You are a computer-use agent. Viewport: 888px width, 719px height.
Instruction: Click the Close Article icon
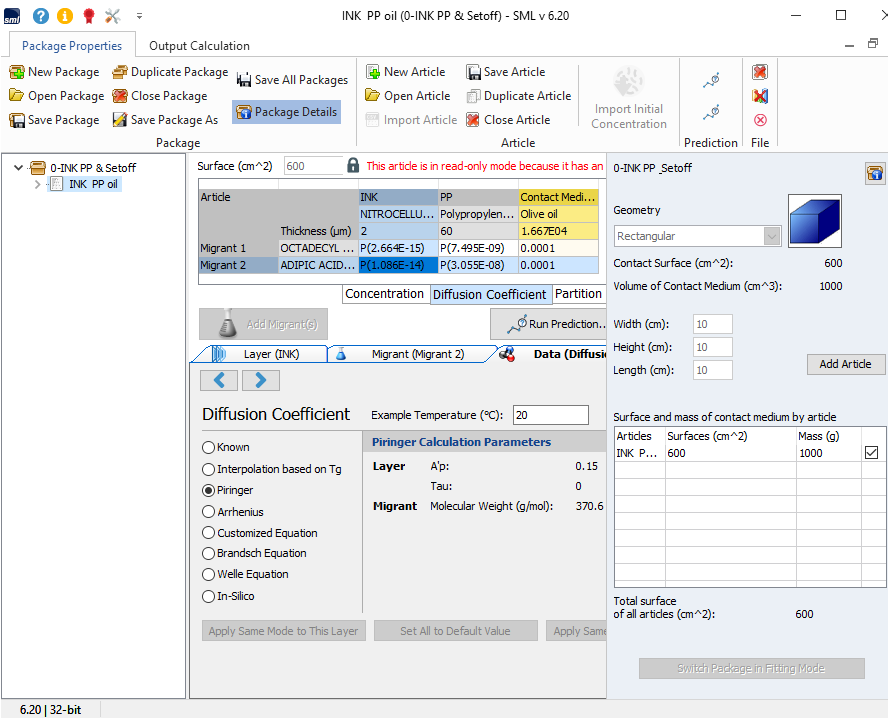click(x=473, y=120)
